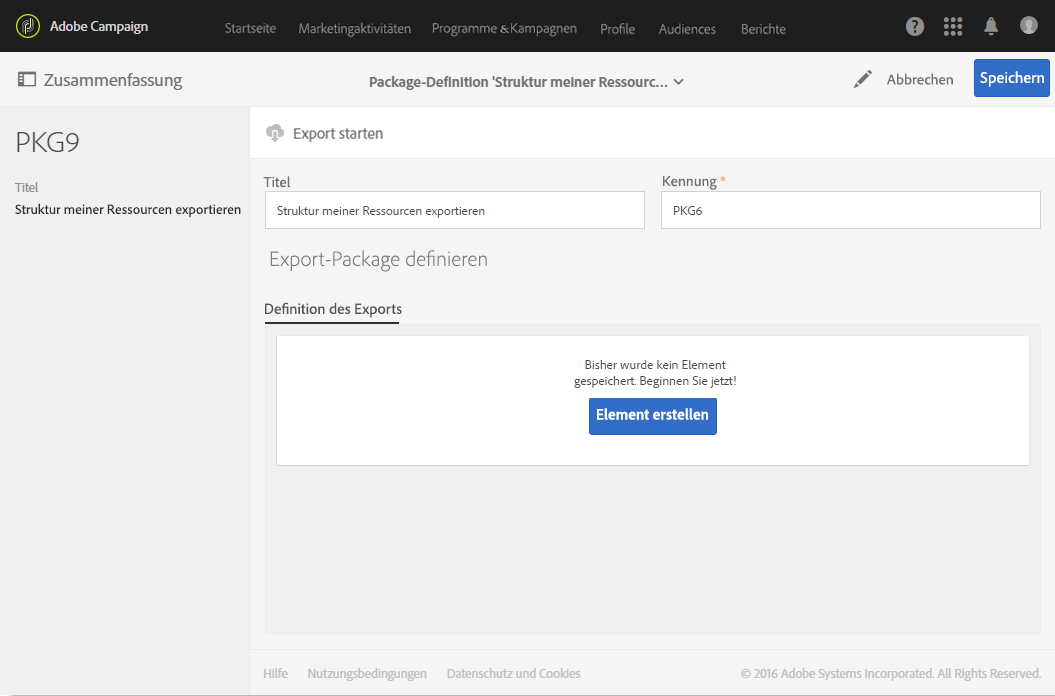Image resolution: width=1055 pixels, height=696 pixels.
Task: Click the Adobe Campaign logo icon
Action: click(28, 26)
